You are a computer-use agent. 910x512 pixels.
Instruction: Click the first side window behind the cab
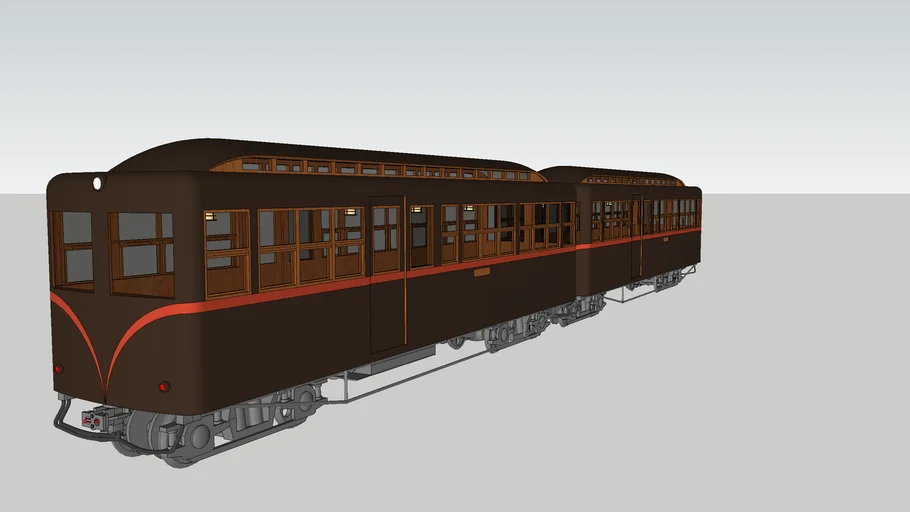point(227,253)
